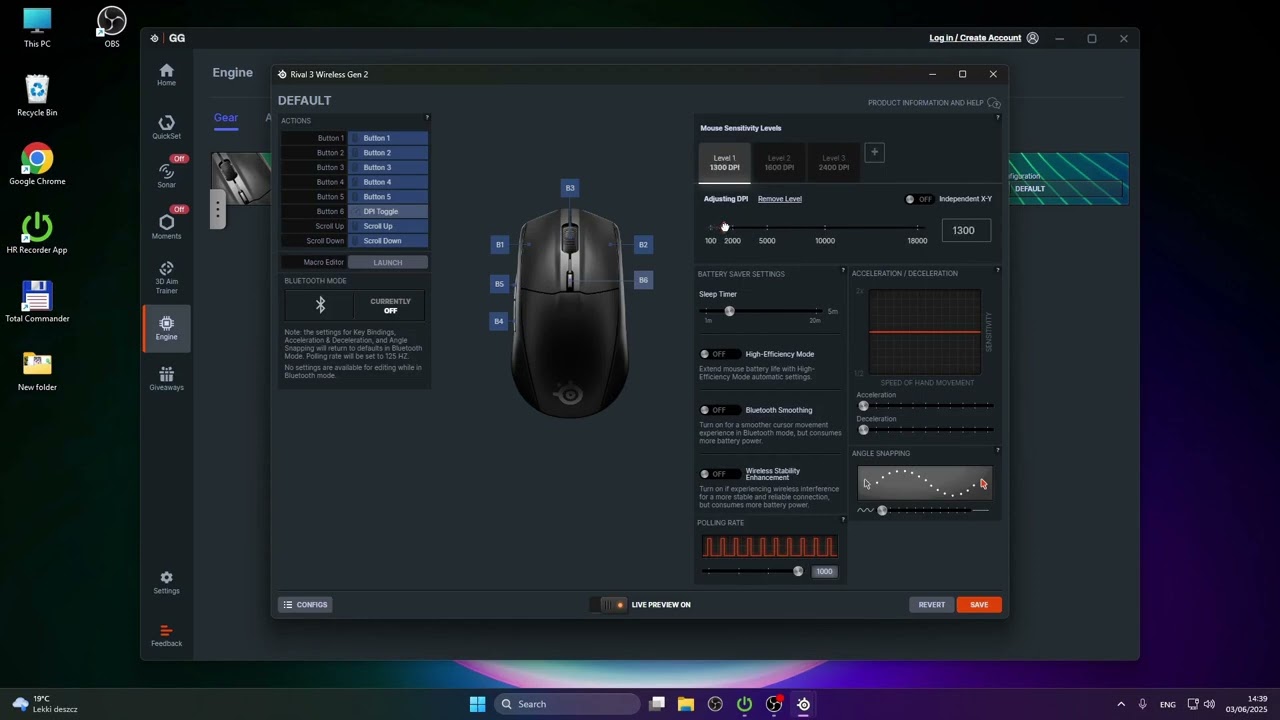Click Angle Snapping help question mark
Viewport: 1280px width, 720px height.
click(997, 451)
